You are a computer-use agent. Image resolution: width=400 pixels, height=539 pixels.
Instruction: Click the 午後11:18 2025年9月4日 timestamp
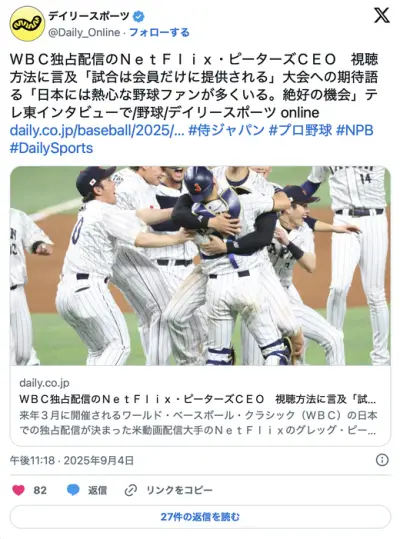[x=72, y=460]
